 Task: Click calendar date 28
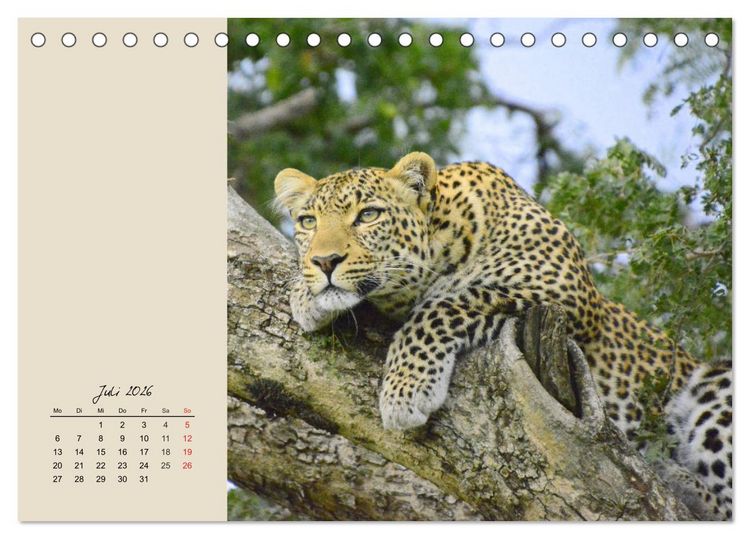79,479
